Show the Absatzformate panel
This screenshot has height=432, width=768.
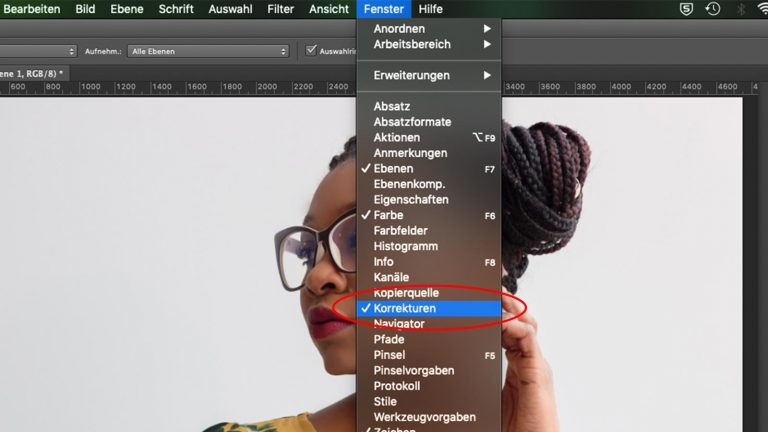tap(429, 122)
